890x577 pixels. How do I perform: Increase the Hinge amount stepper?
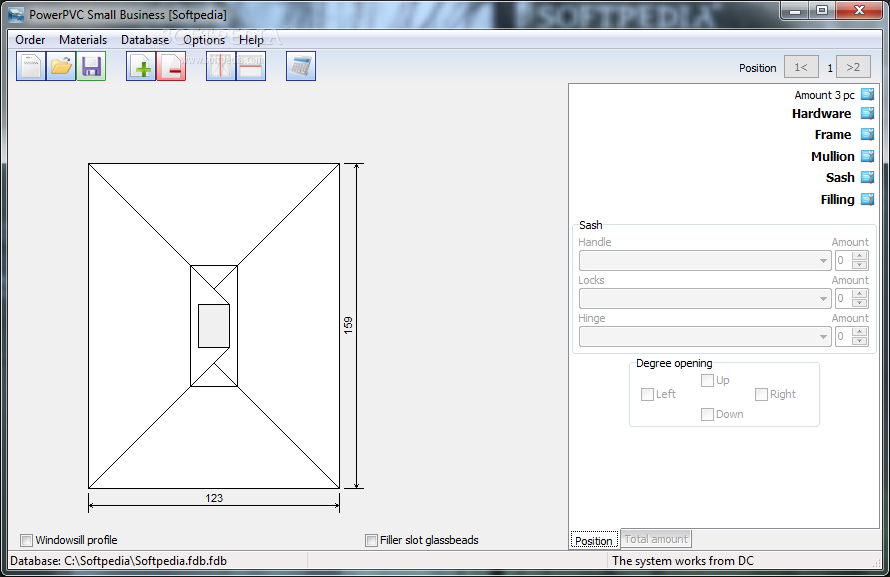860,332
